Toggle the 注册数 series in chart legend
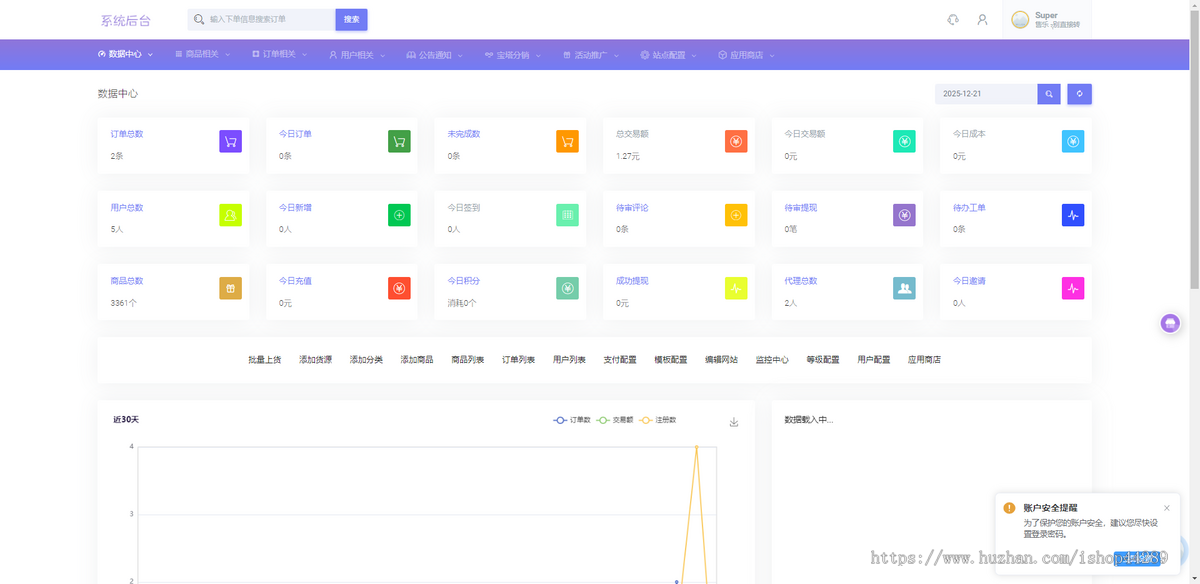Screen dimensions: 1200x584 coord(658,420)
